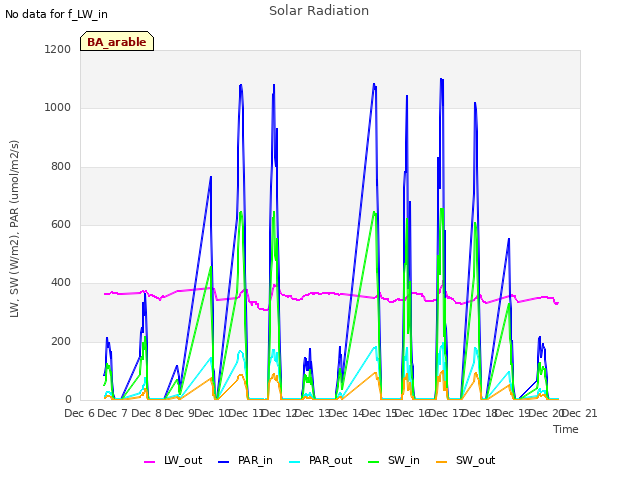Click the blue PAR_in legend swatch
This screenshot has height=480, width=640.
point(223,462)
